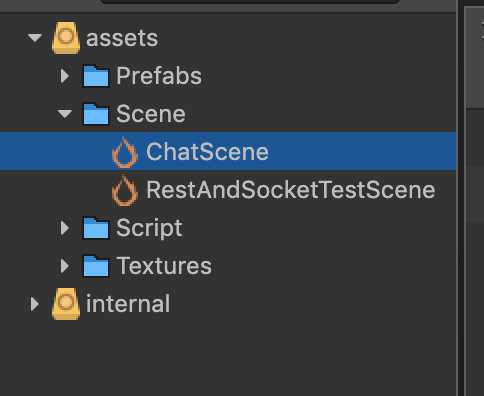484x396 pixels.
Task: Click the panel divider beside the asset tree
Action: pyautogui.click(x=461, y=200)
